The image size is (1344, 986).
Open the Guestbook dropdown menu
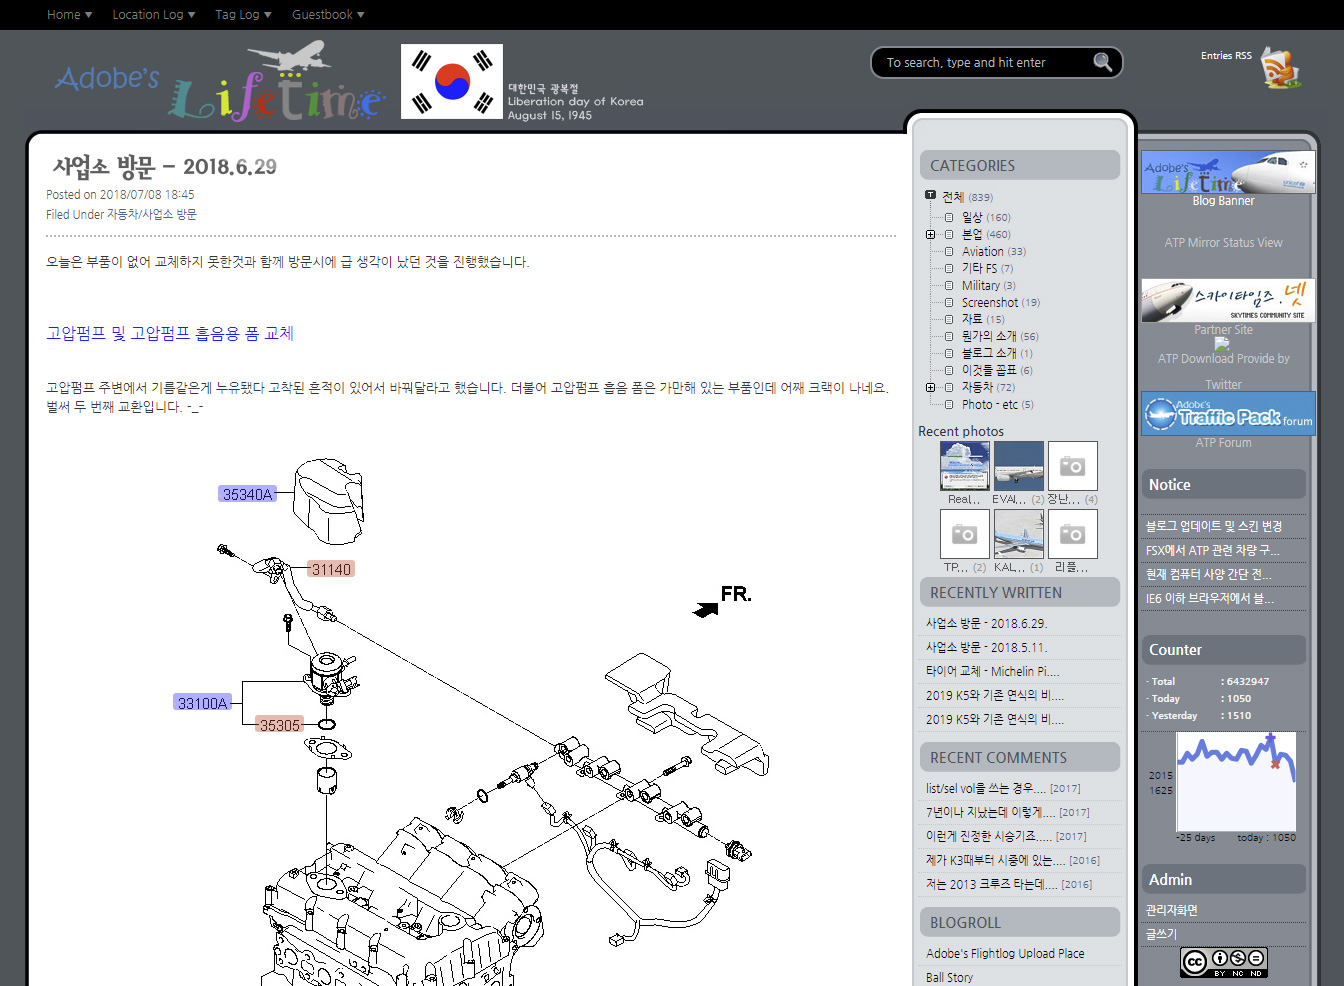coord(328,14)
